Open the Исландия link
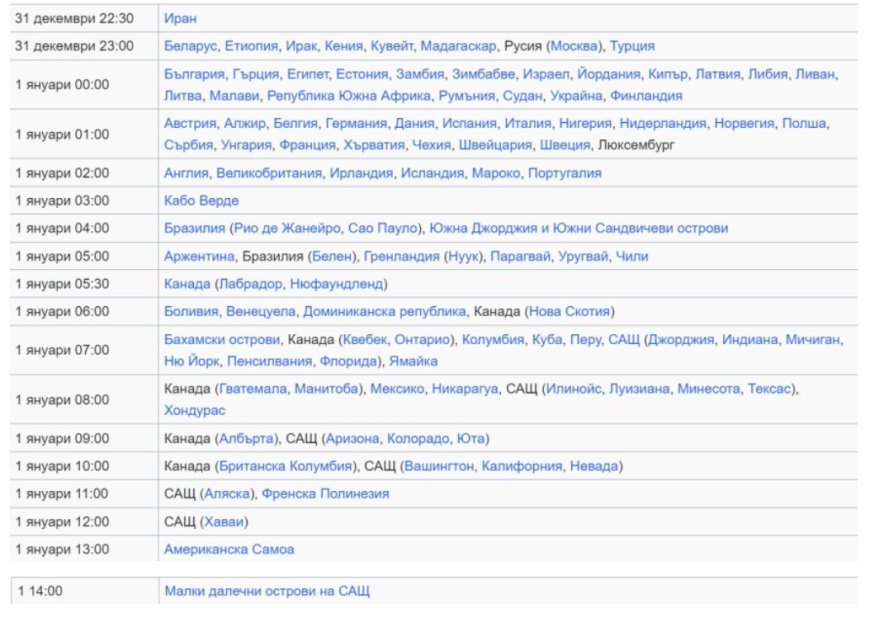 click(433, 173)
